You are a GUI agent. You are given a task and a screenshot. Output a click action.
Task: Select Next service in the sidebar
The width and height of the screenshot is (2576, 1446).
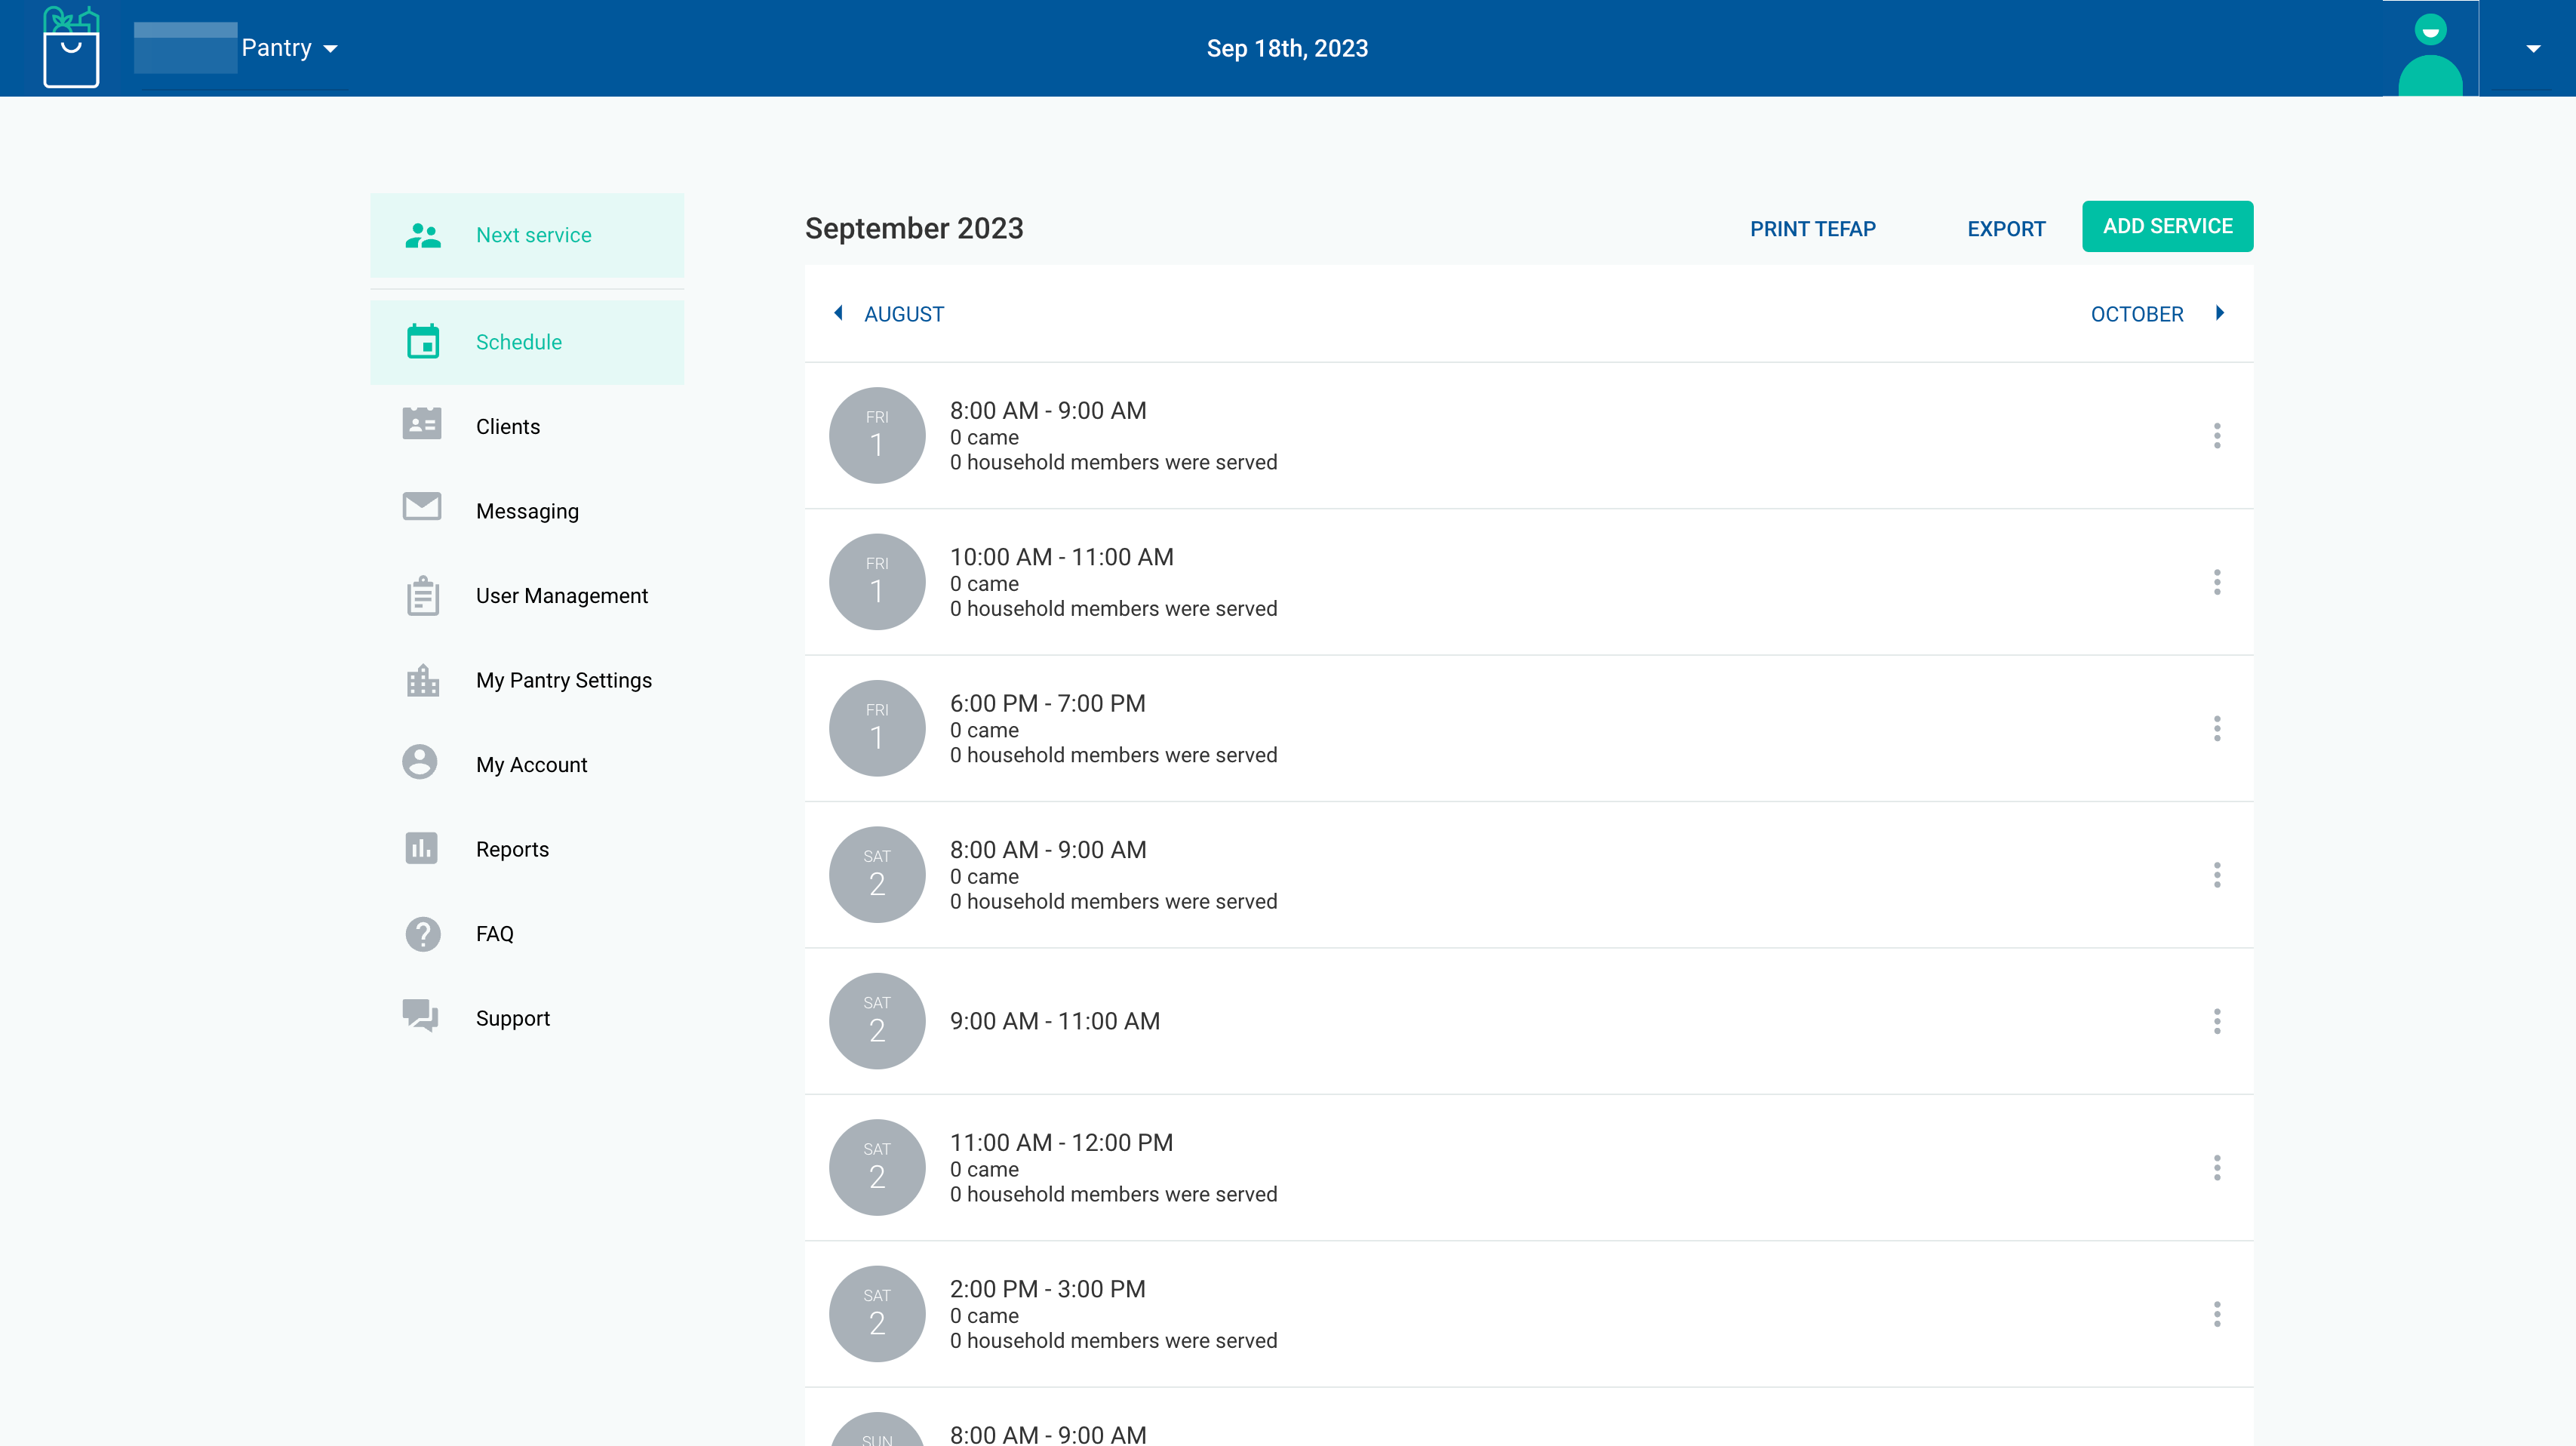(x=527, y=235)
